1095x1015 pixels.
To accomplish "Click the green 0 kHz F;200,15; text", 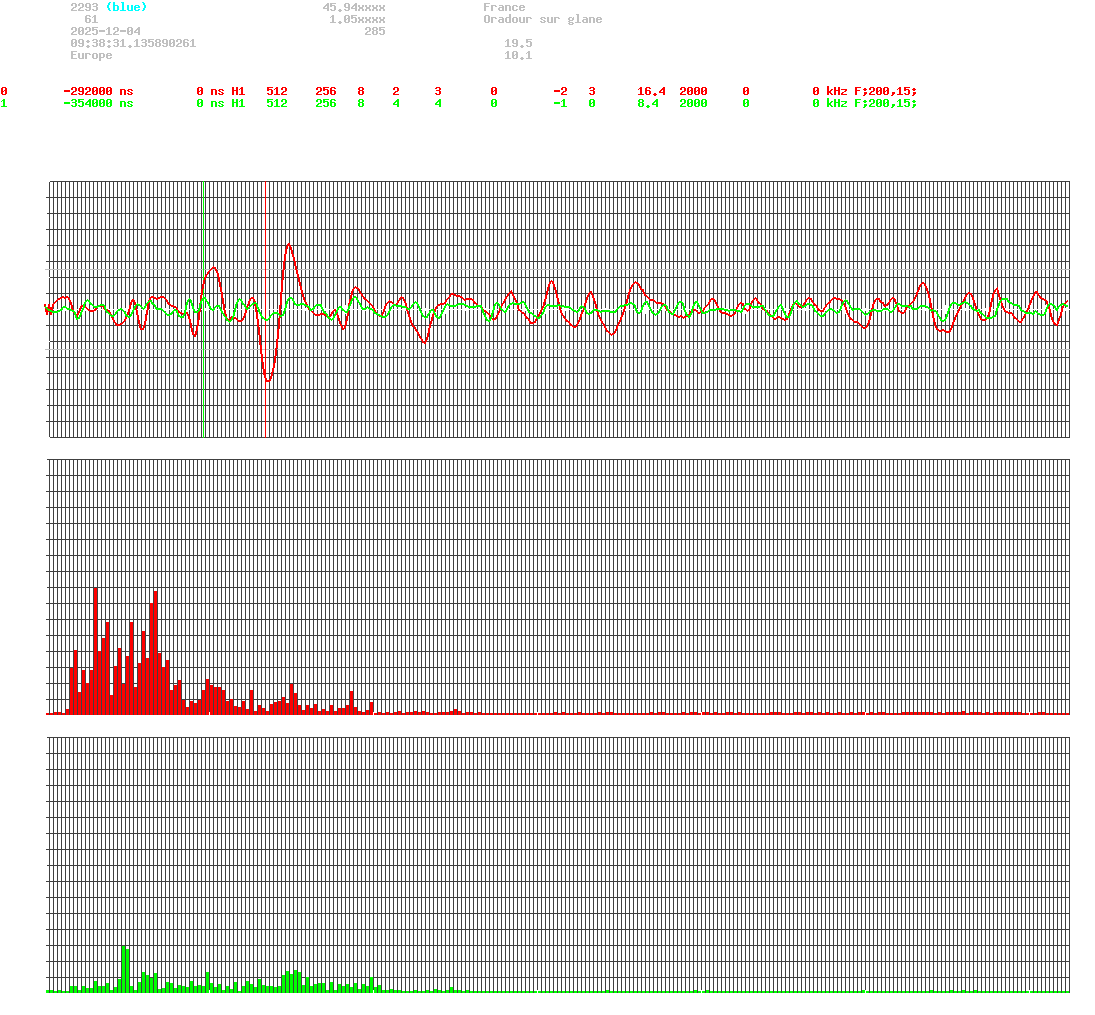I will [x=865, y=103].
